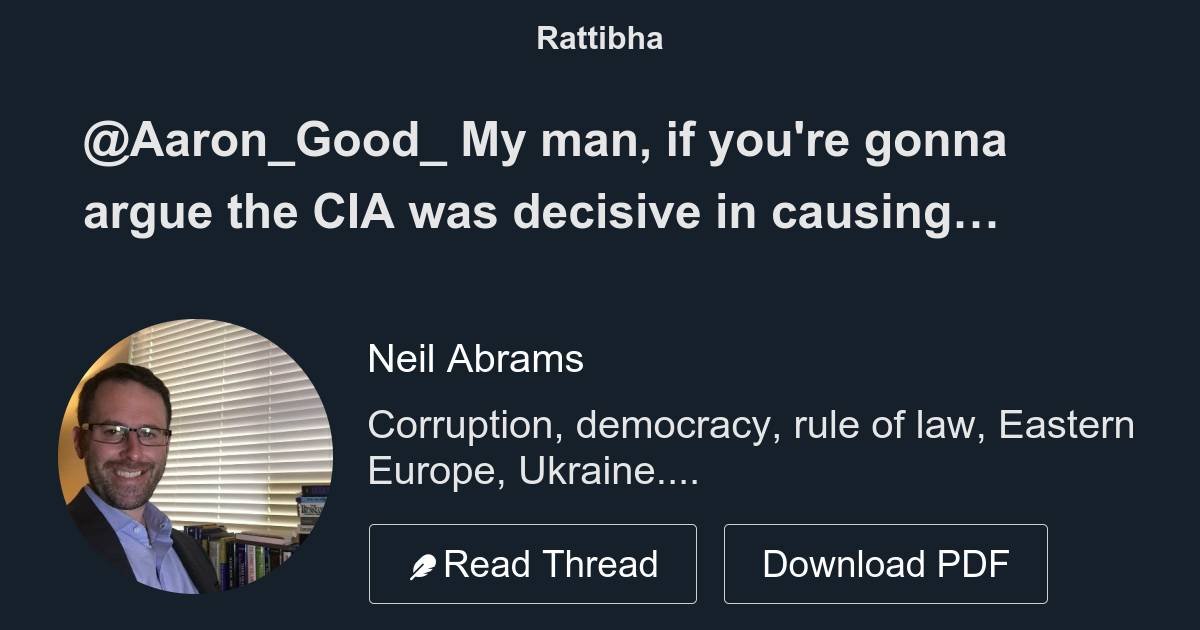Open the author name Neil Abrams
This screenshot has width=1200, height=630.
[476, 359]
